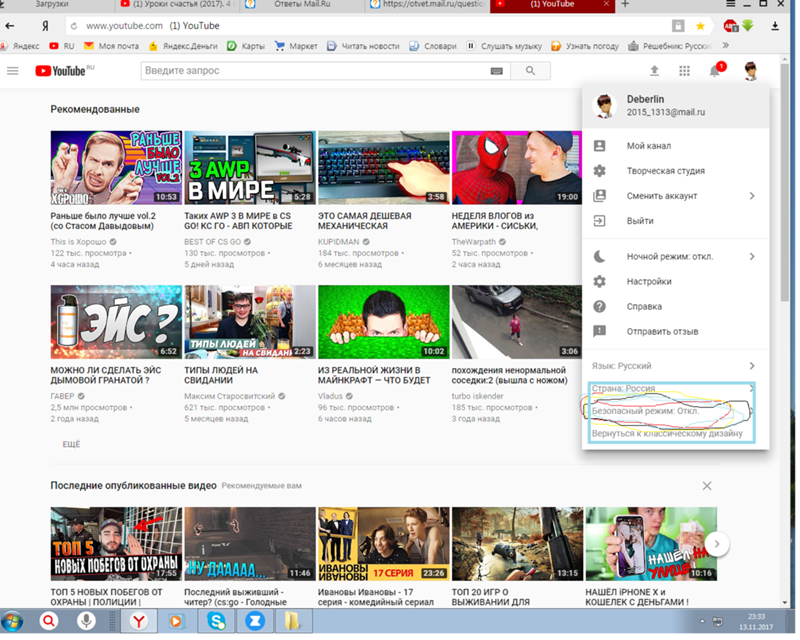Image resolution: width=800 pixels, height=640 pixels.
Task: Expand 'Сменить аккаунт' submenu
Action: point(676,196)
